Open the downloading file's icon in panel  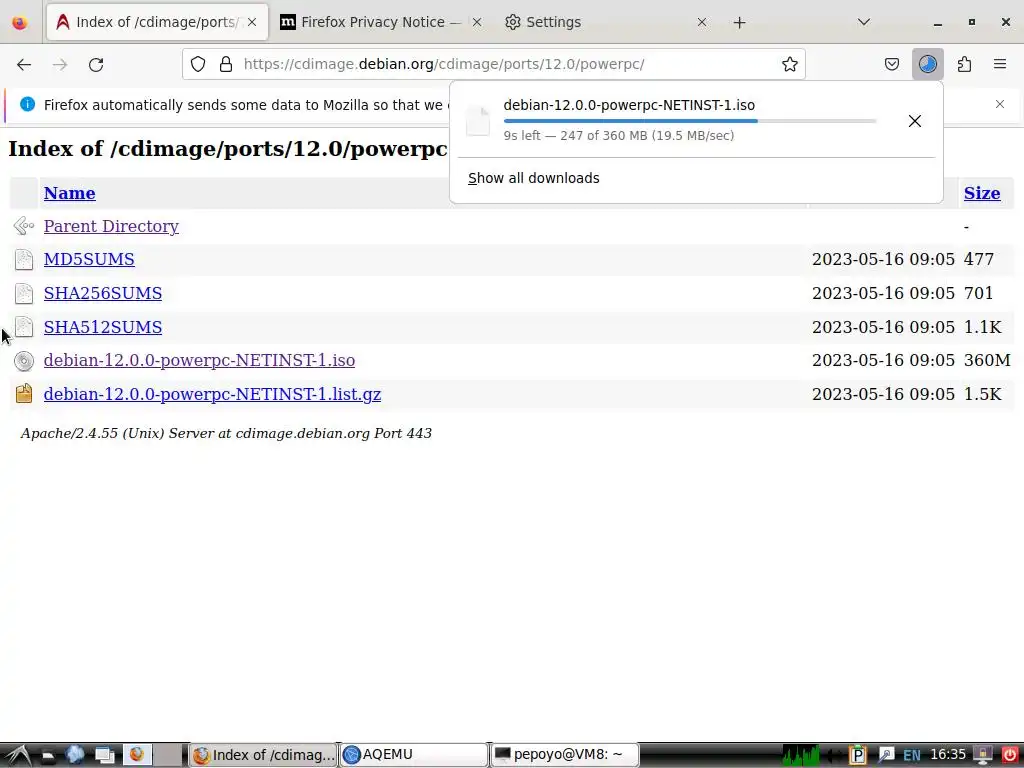click(477, 121)
